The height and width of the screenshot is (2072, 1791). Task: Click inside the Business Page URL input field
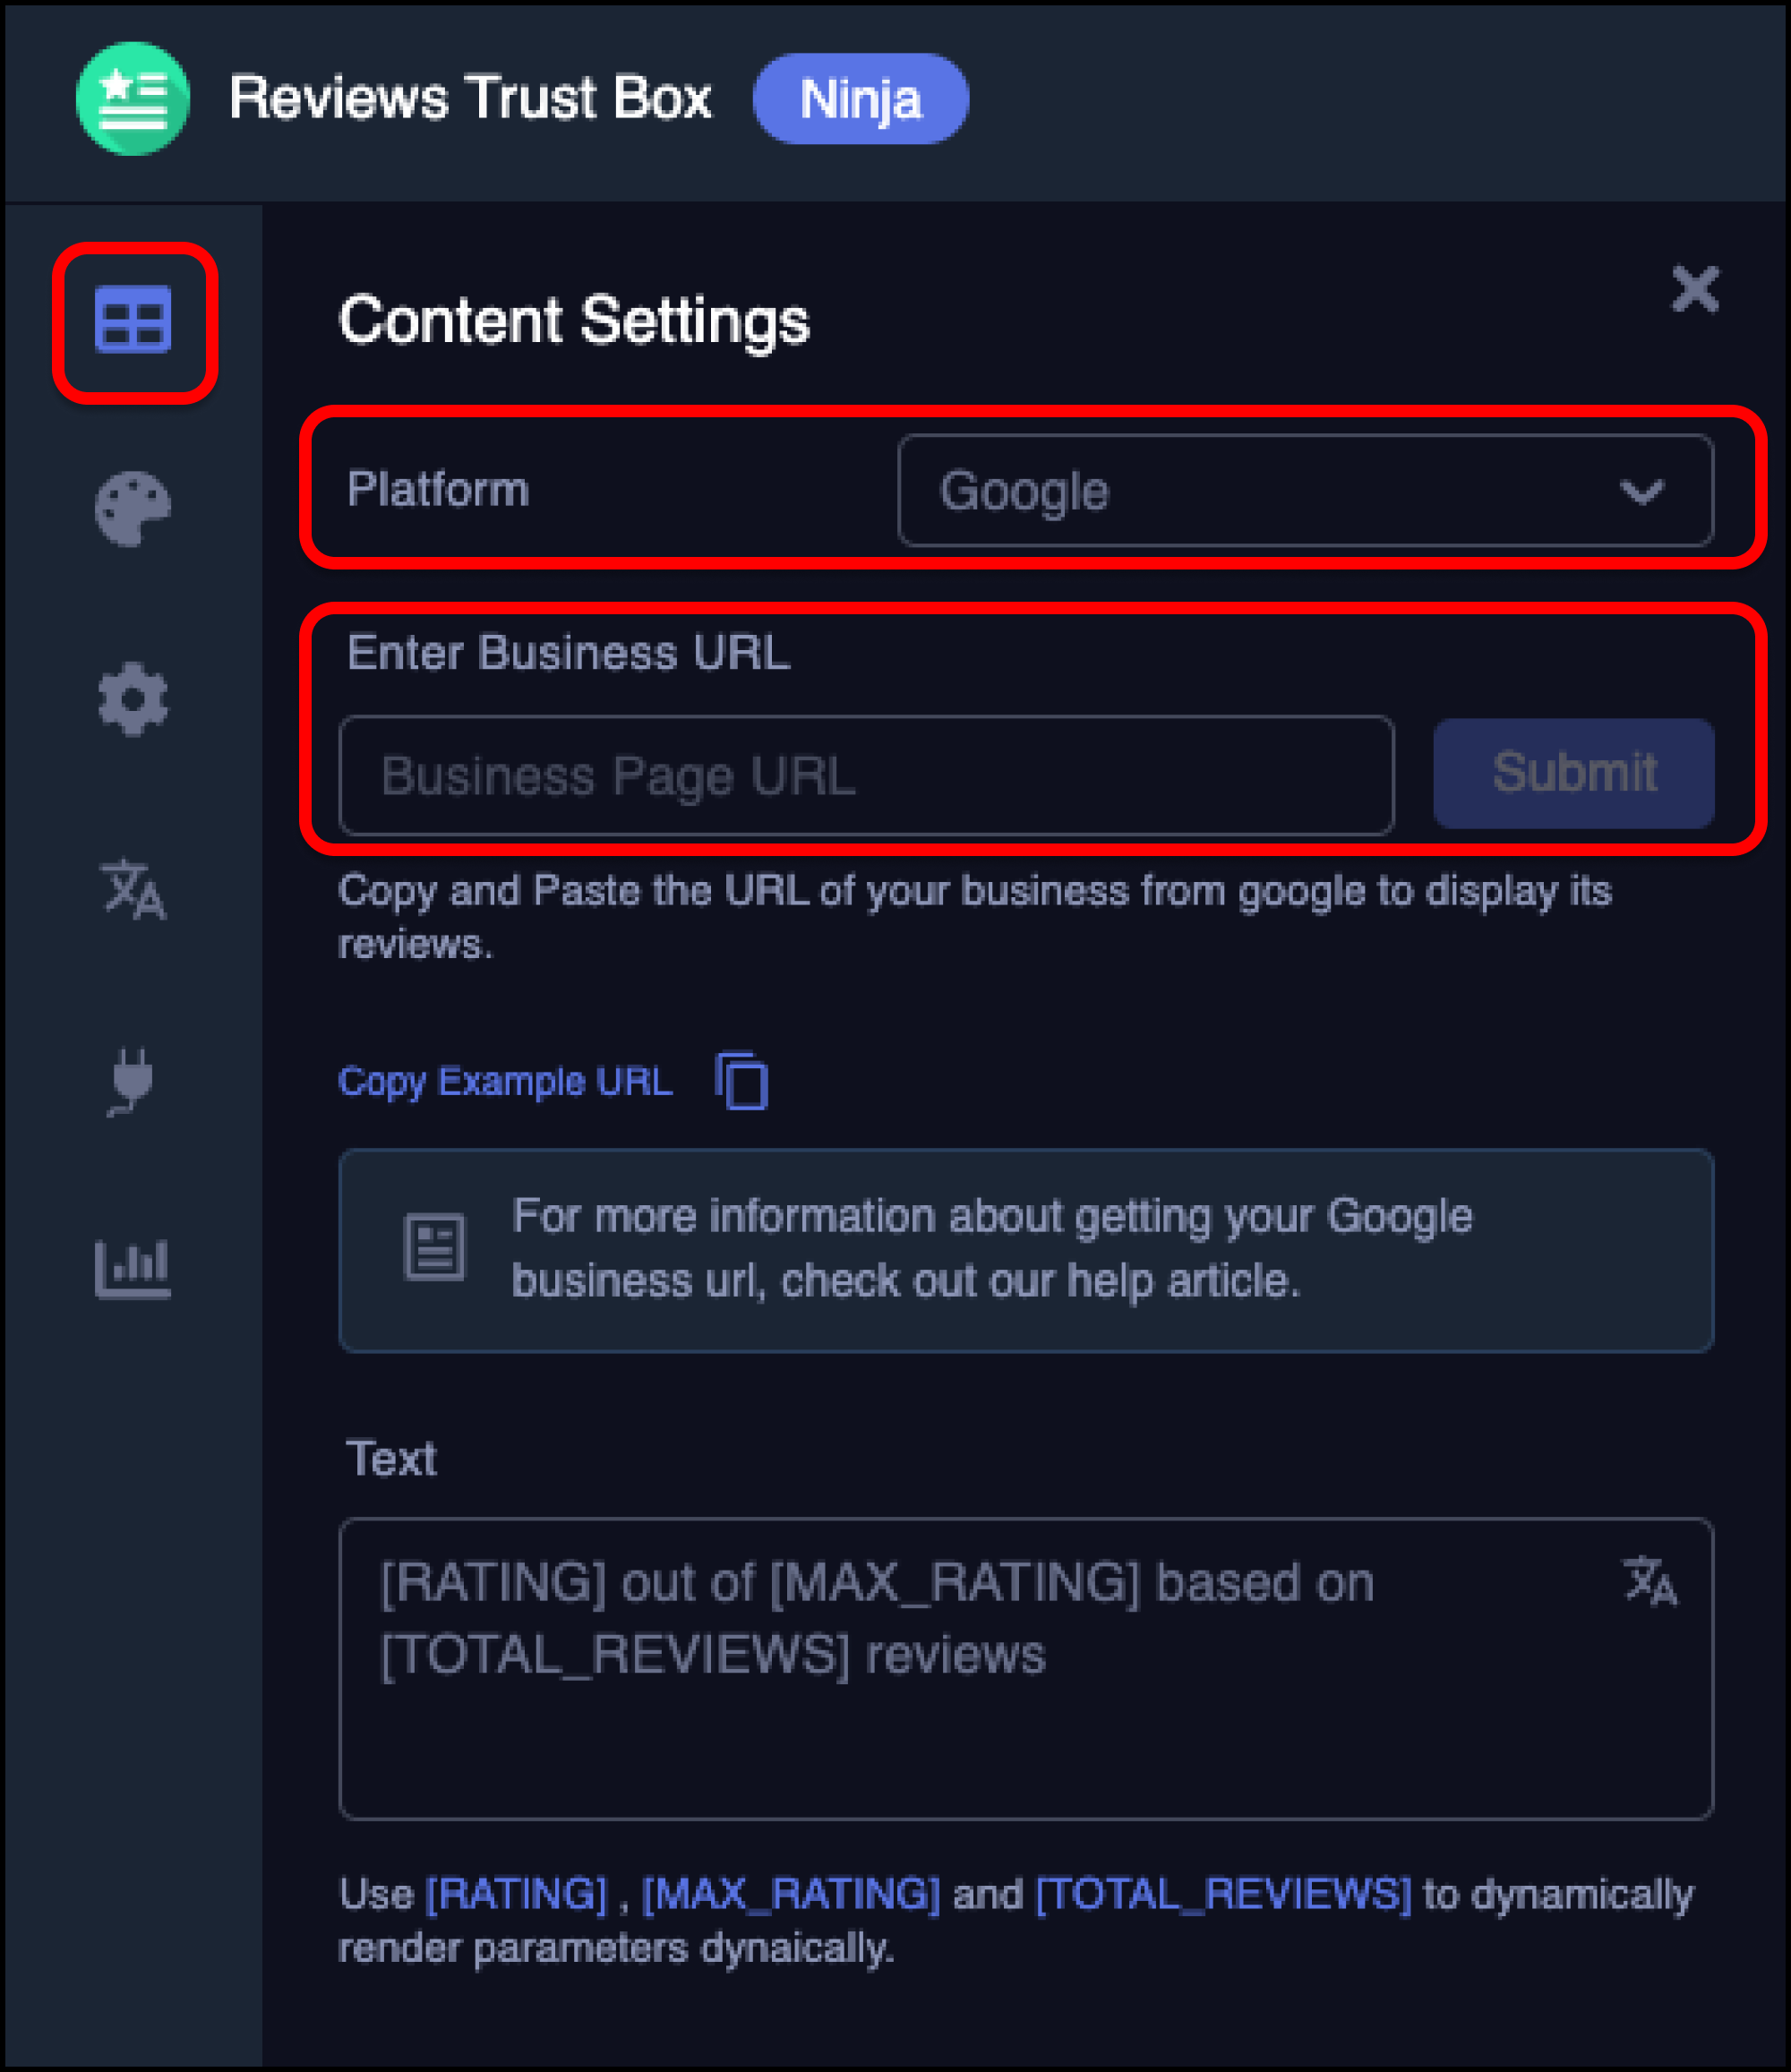pos(865,775)
